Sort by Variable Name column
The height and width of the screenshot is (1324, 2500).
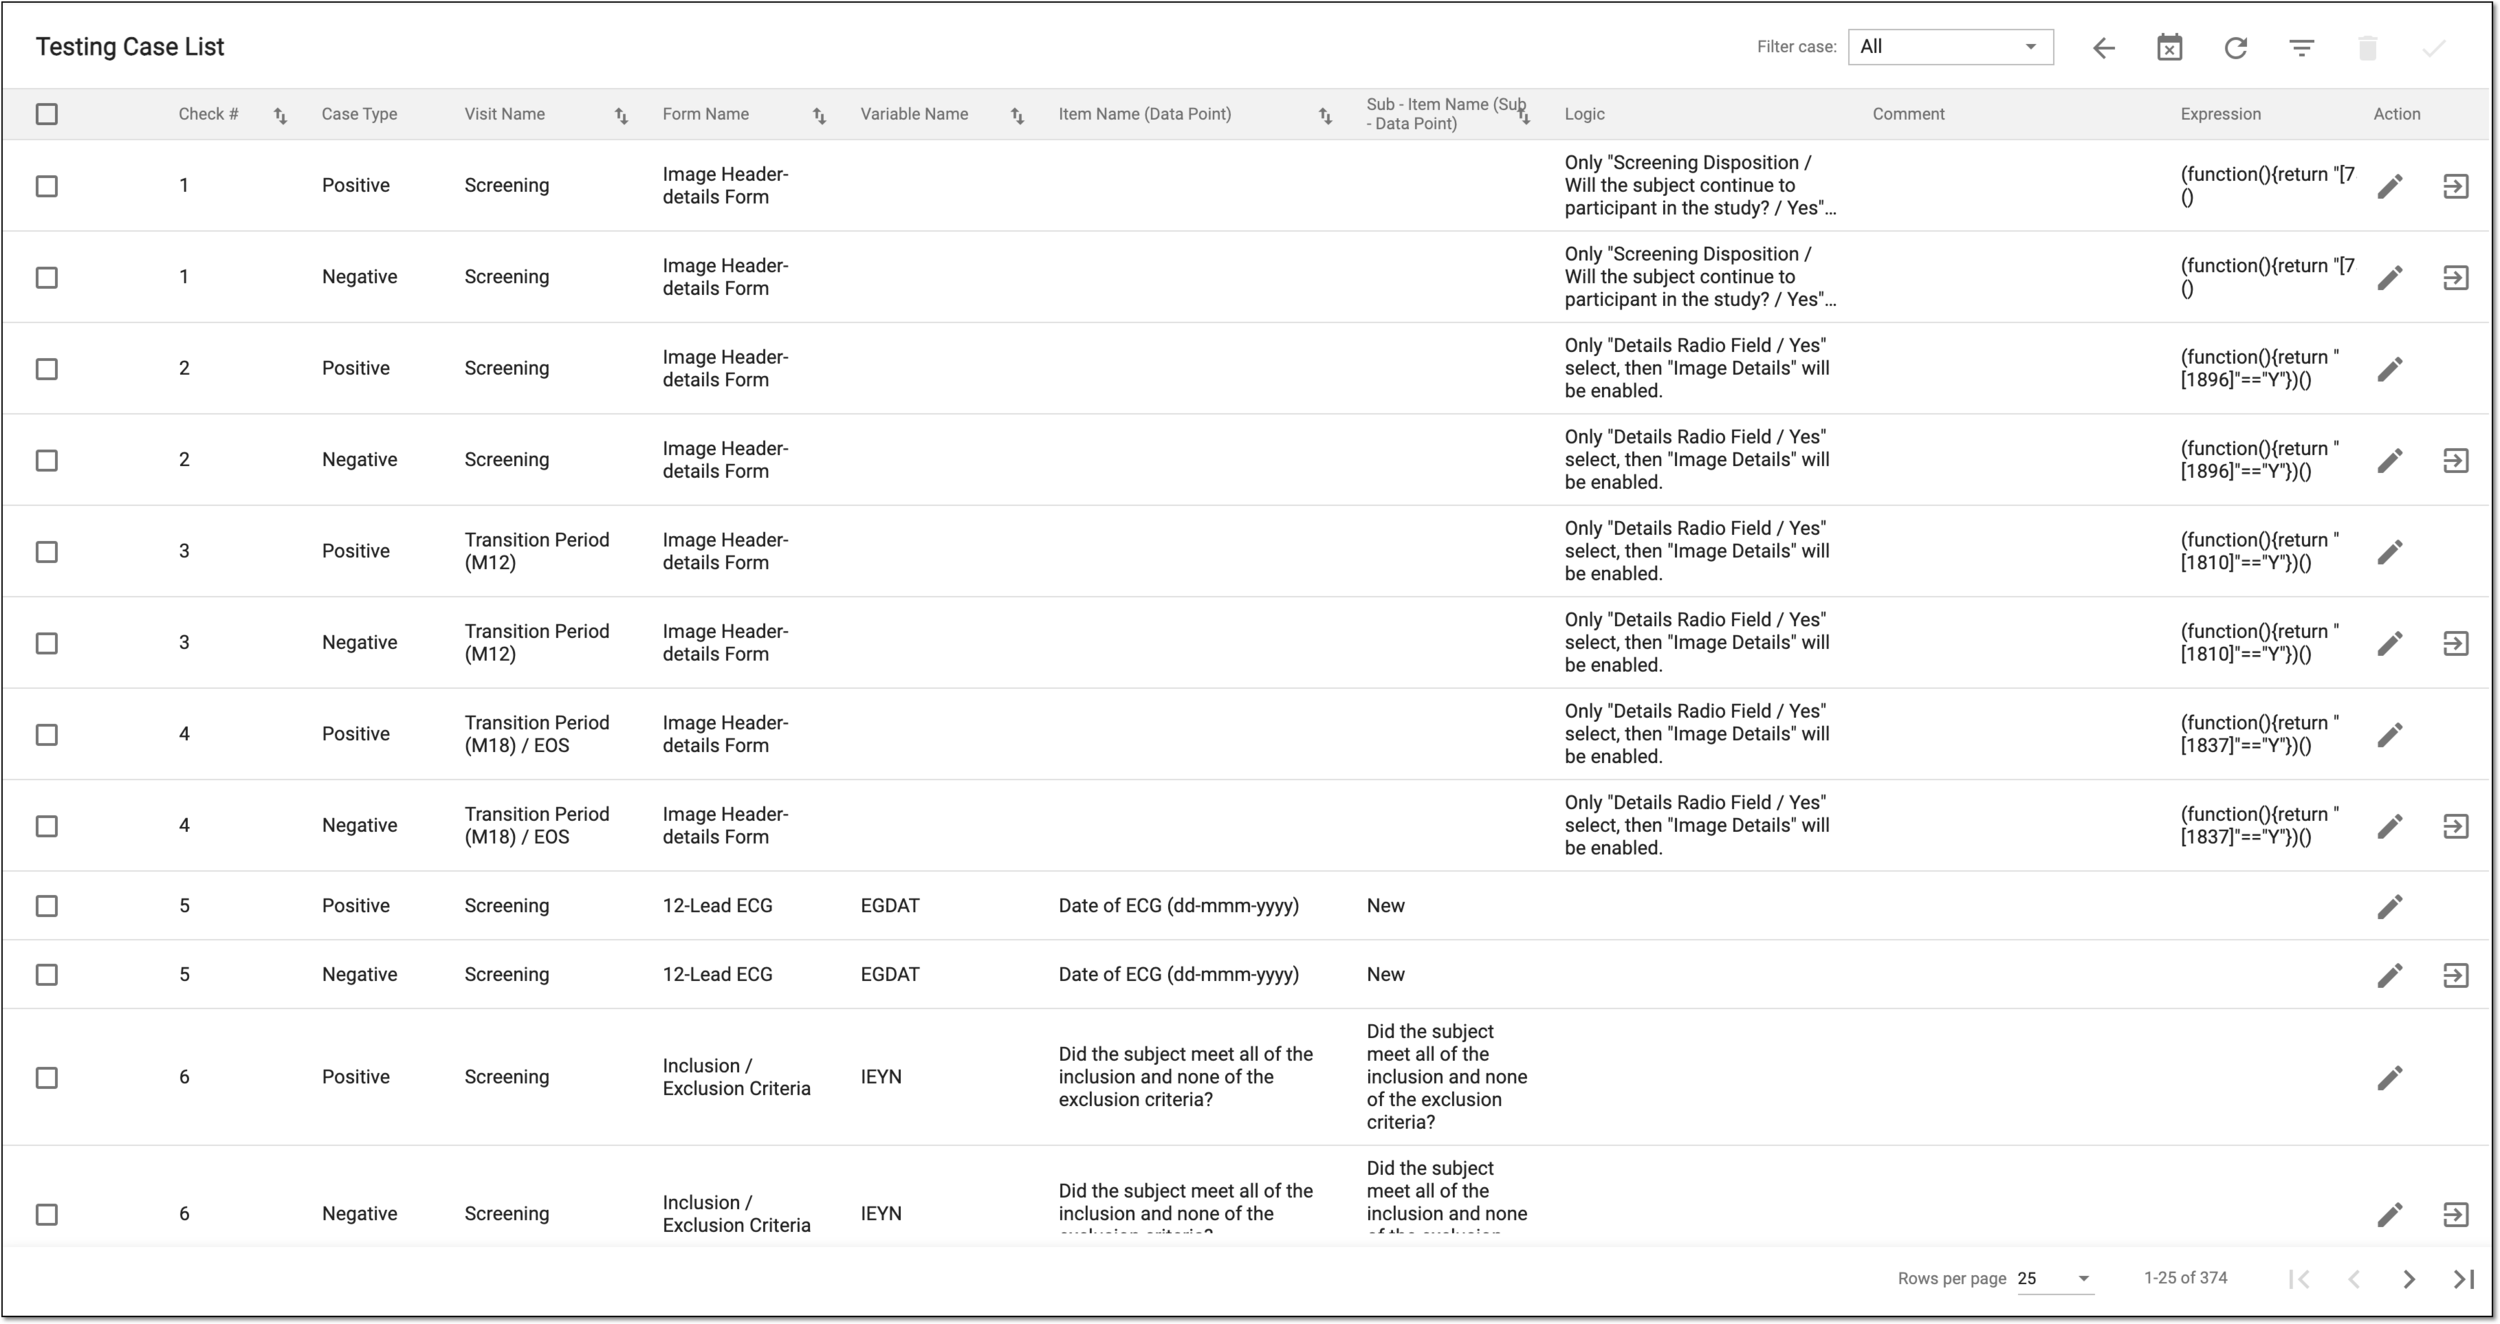[1017, 116]
